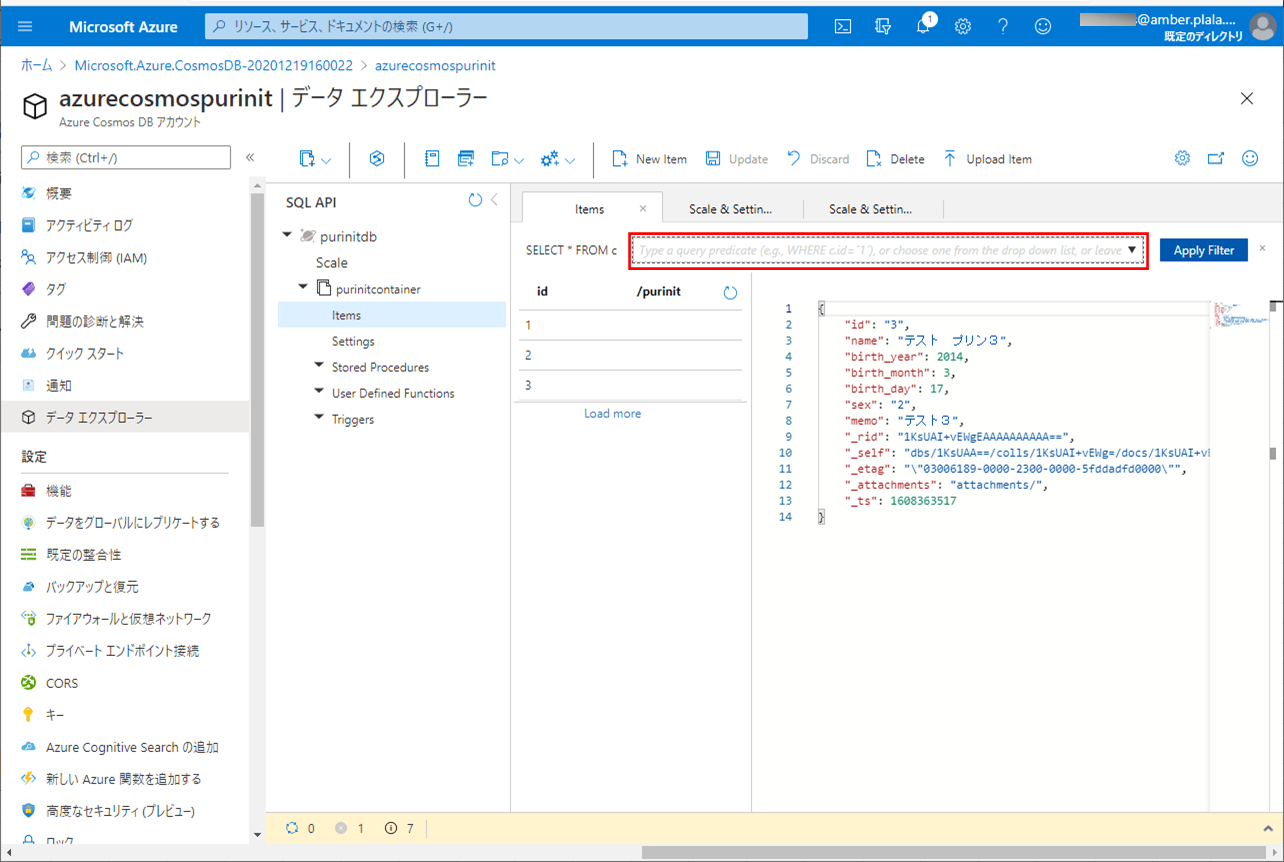This screenshot has width=1284, height=862.
Task: Open dropdown beside the gears toolbar icon
Action: 570,160
